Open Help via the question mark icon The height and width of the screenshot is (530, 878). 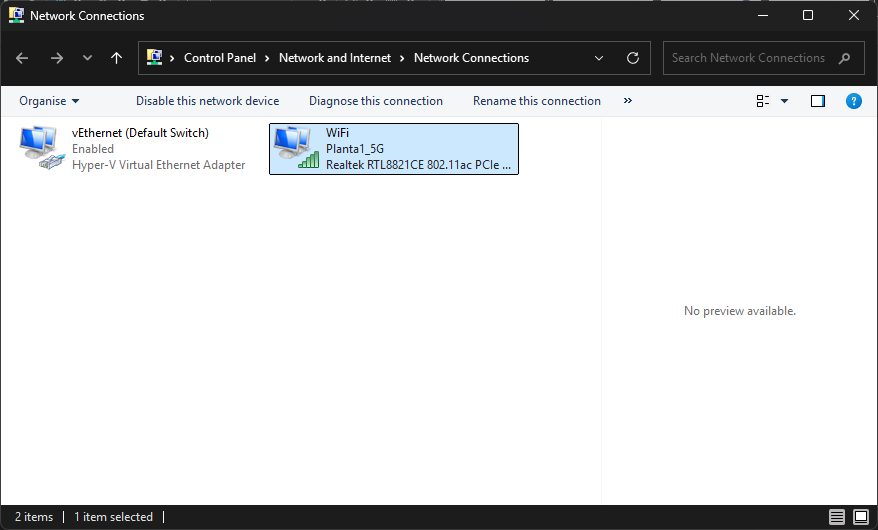853,101
